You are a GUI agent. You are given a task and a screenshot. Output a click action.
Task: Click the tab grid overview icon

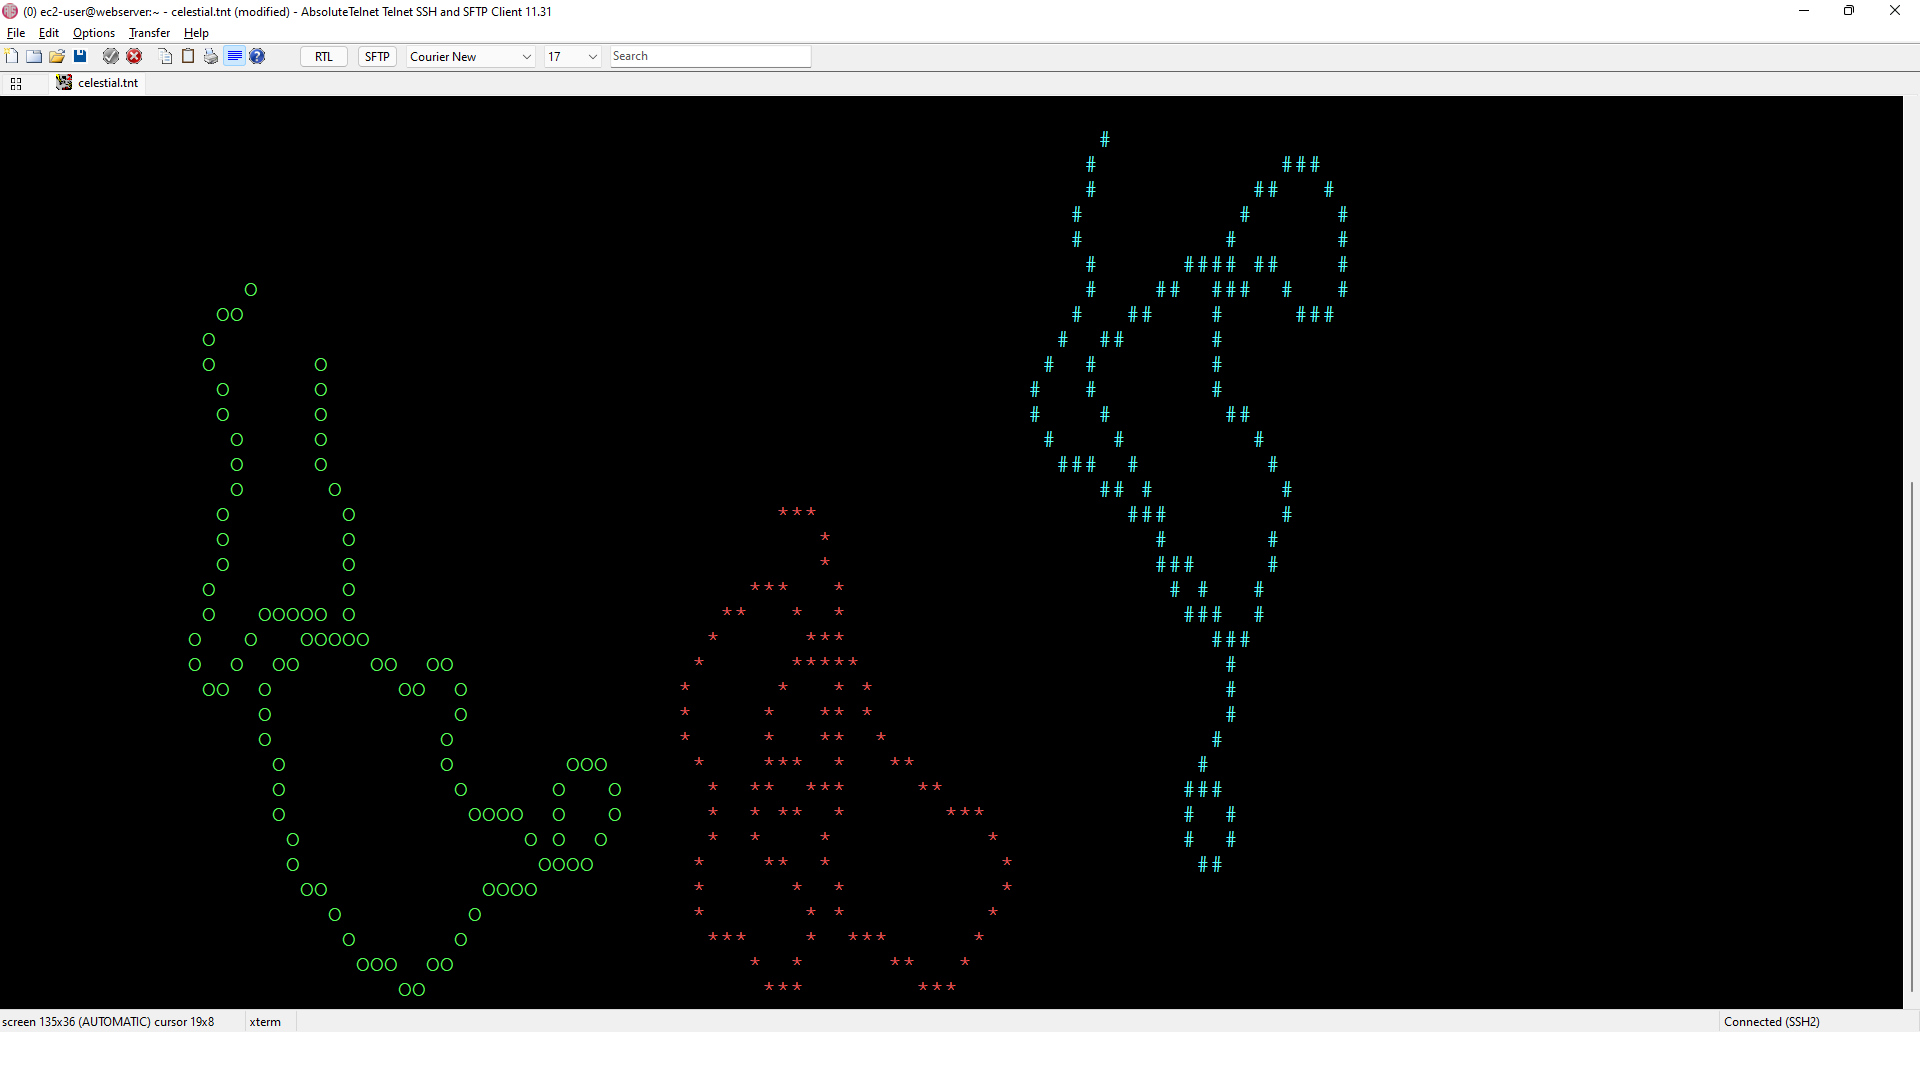coord(16,84)
